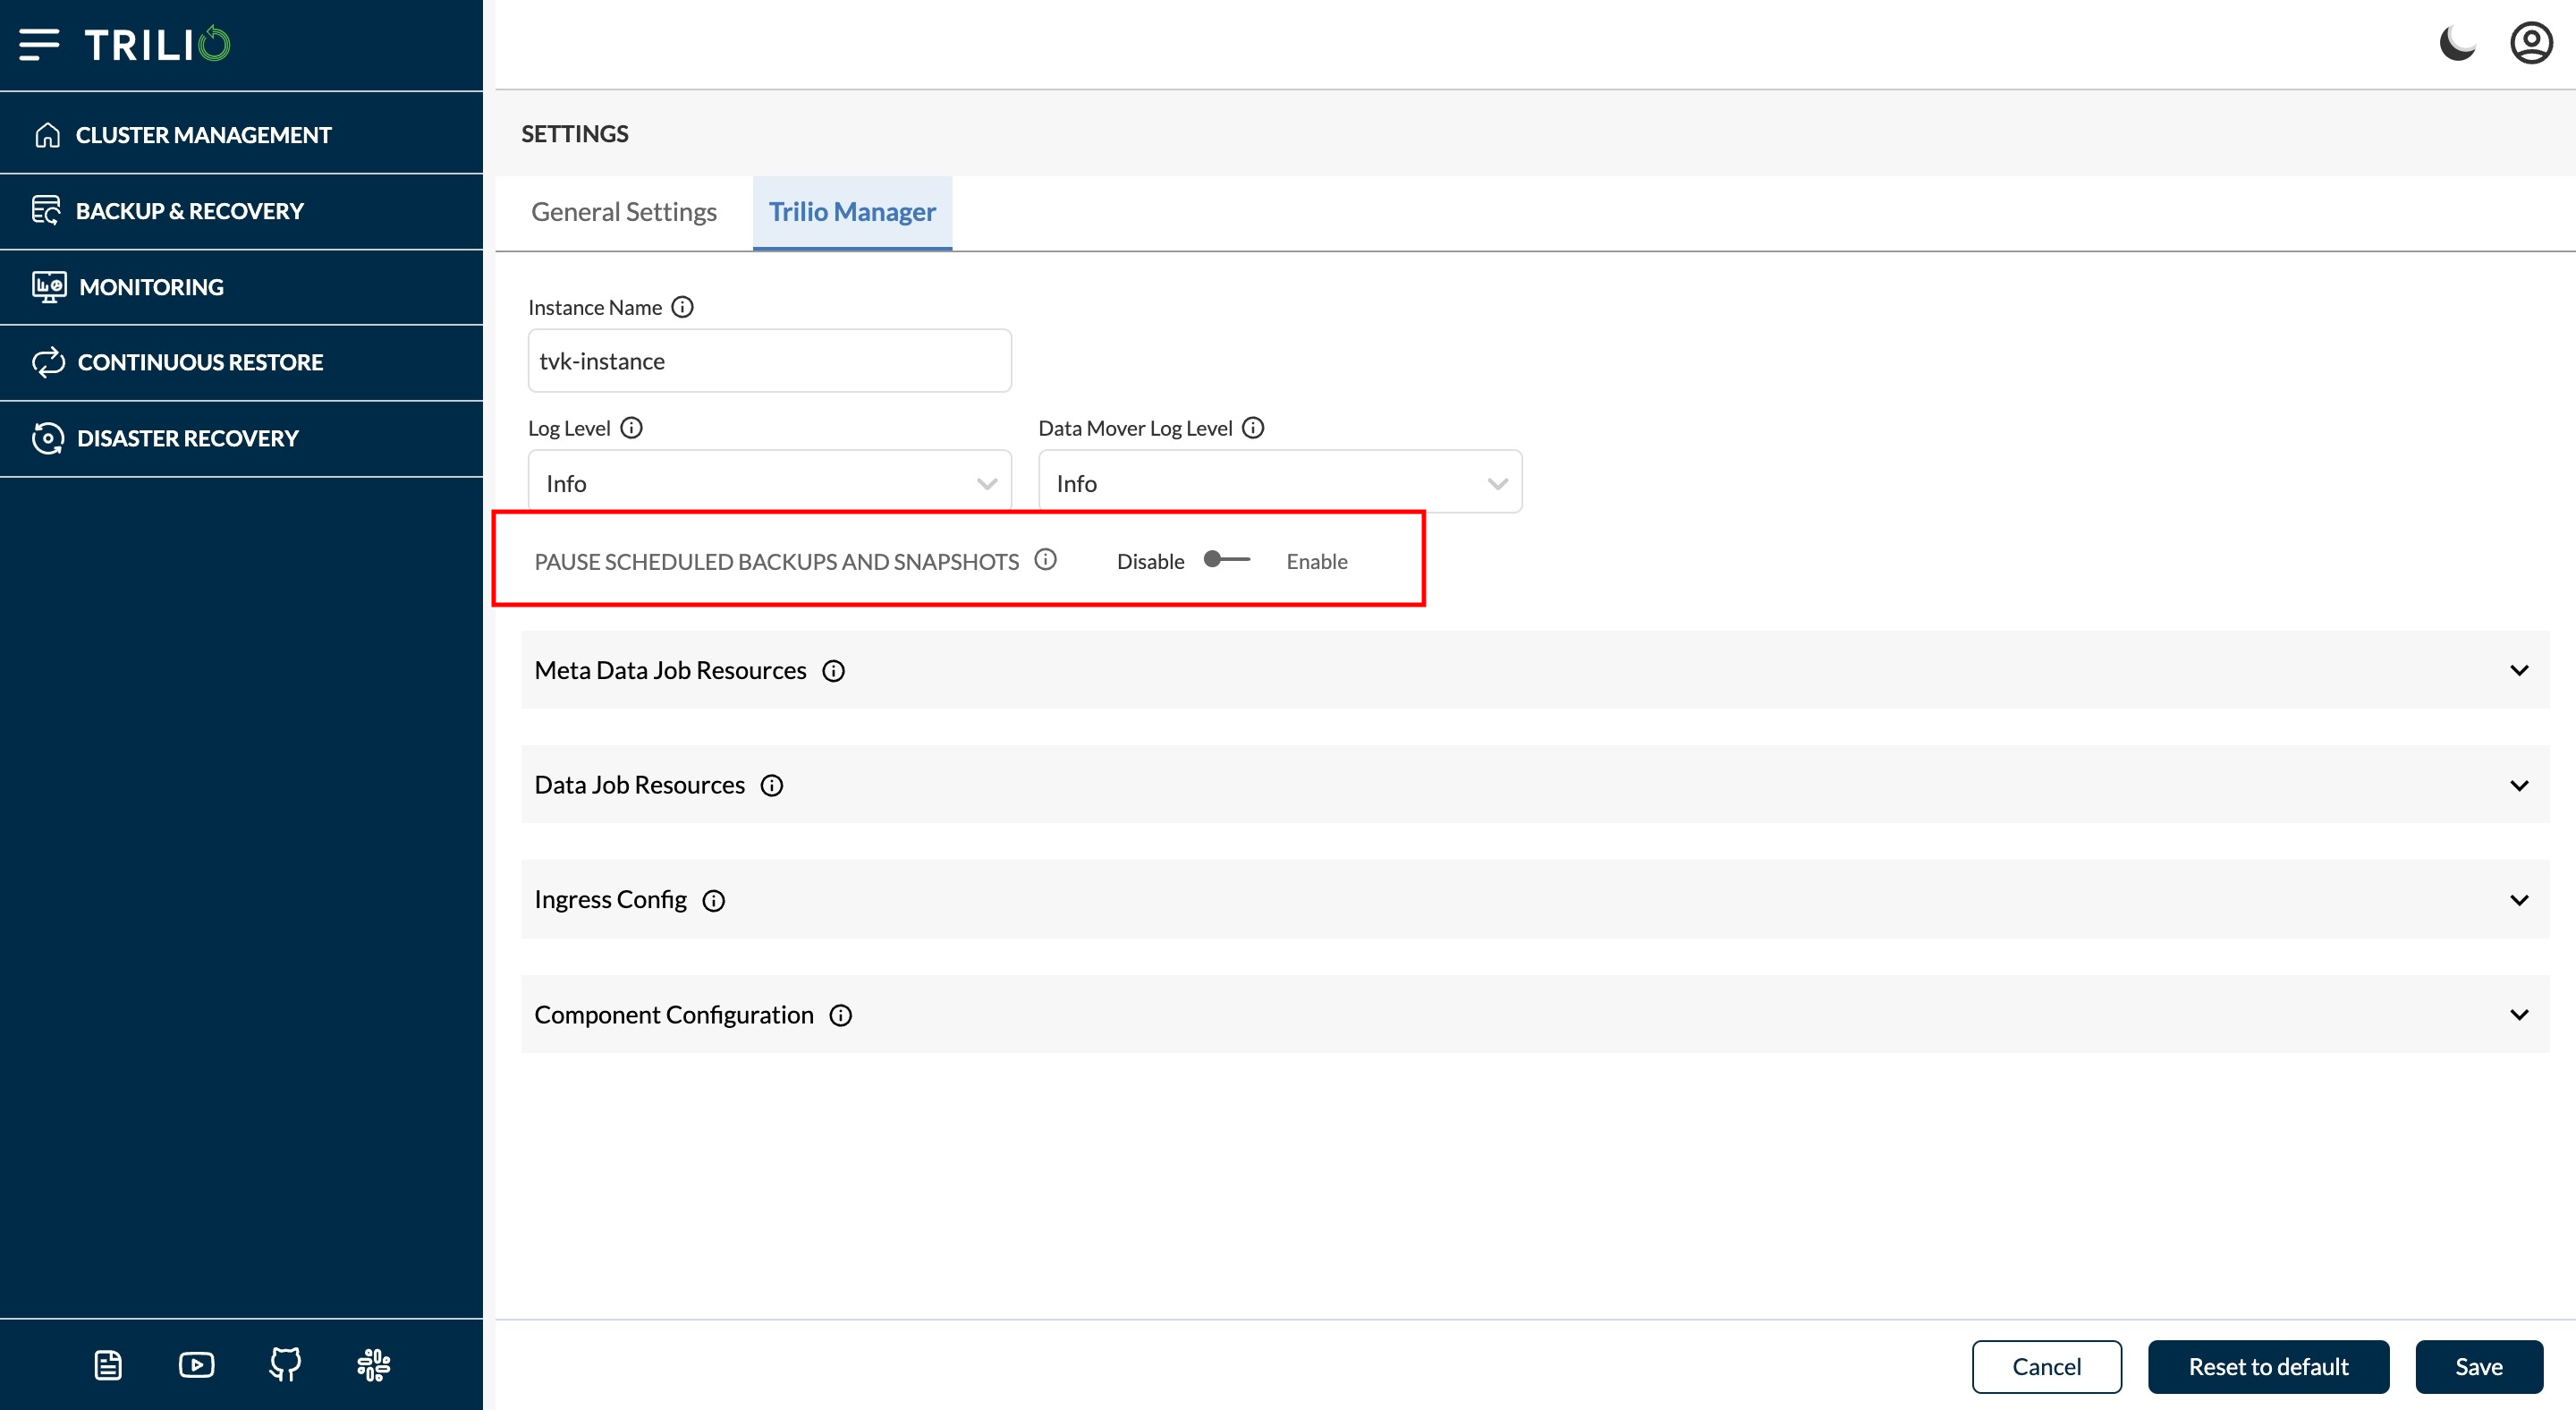Open the GitHub icon link
Image resolution: width=2576 pixels, height=1410 pixels.
(x=285, y=1364)
